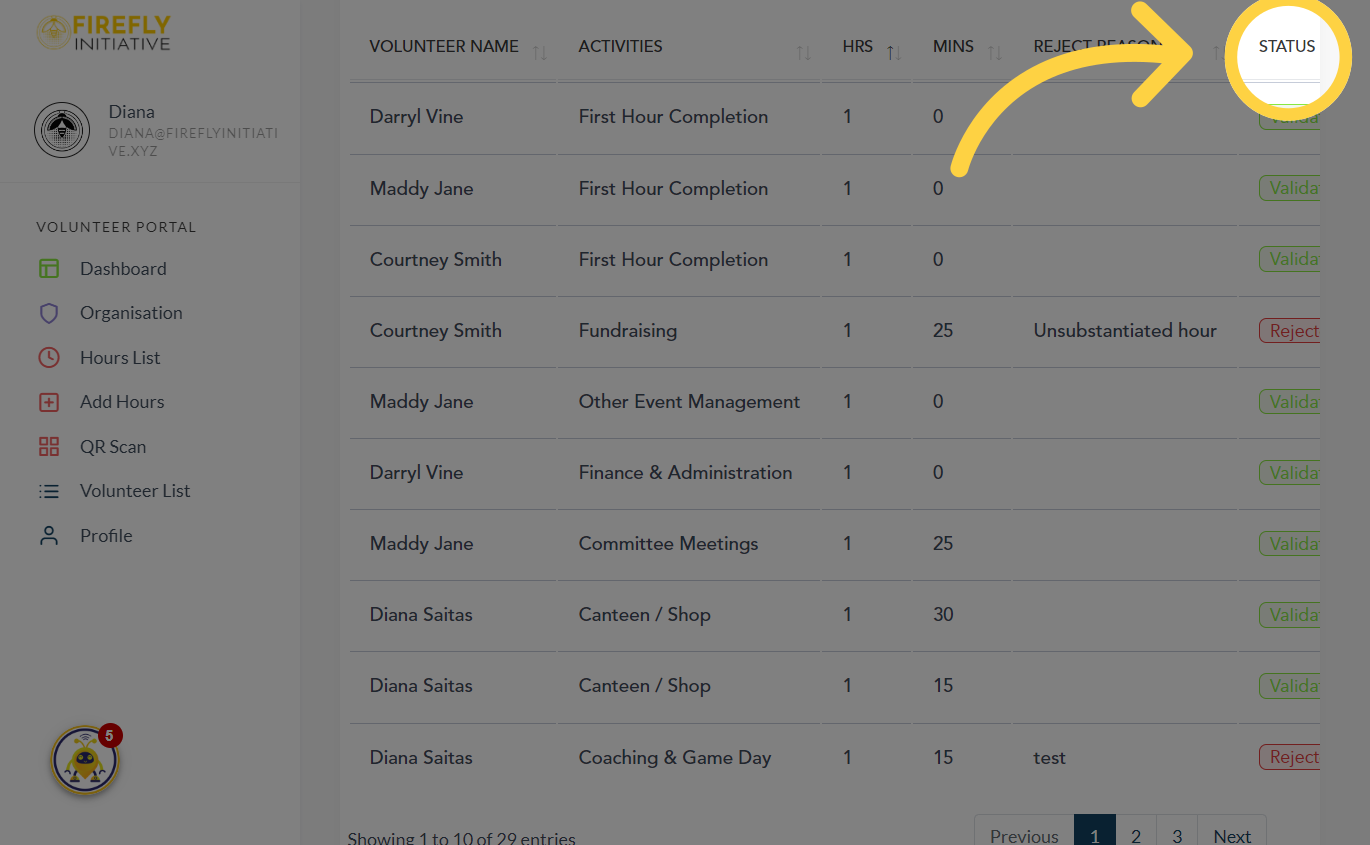
Task: Click the Firefly Initiative logo
Action: point(104,32)
